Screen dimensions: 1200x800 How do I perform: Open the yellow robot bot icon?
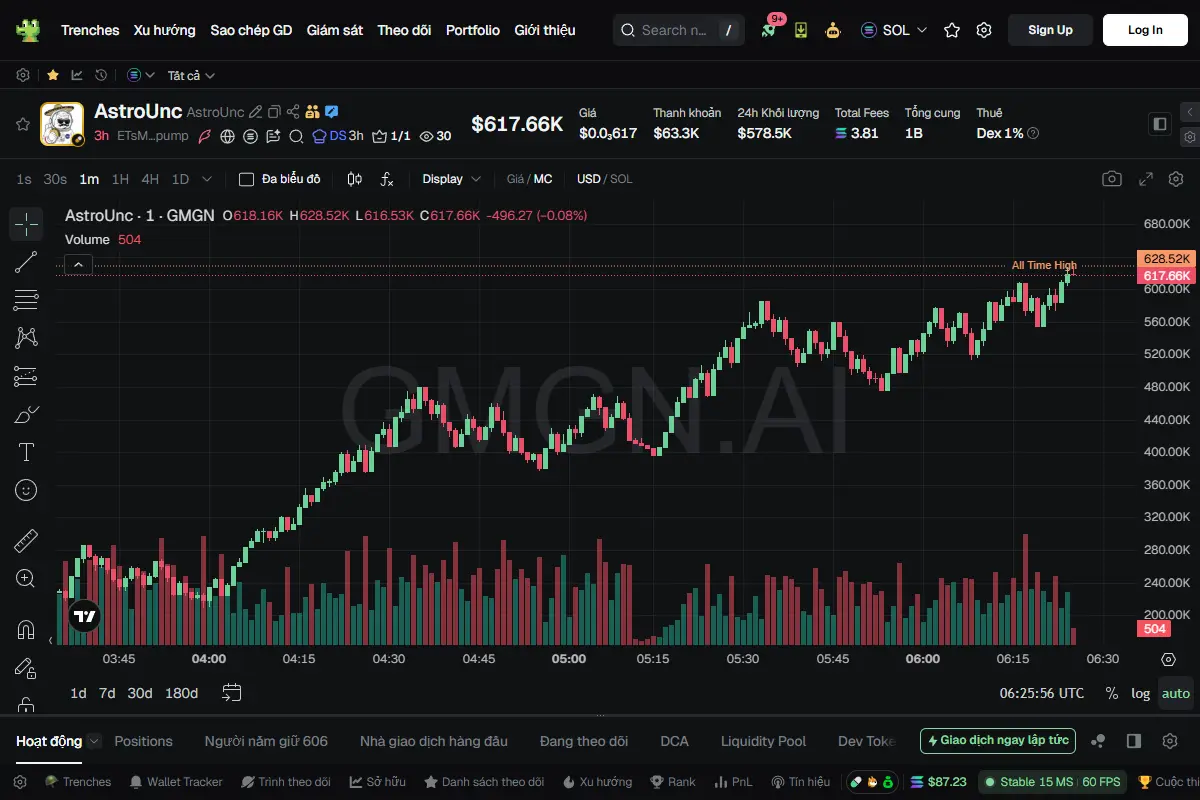pyautogui.click(x=833, y=30)
